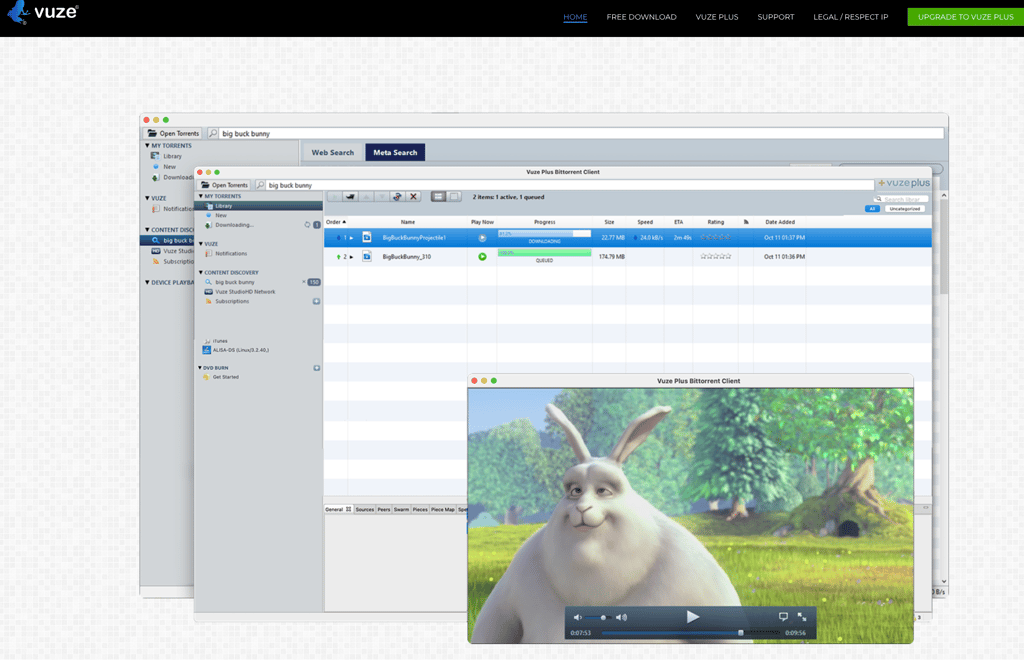Click the 150 results badge

[x=314, y=282]
